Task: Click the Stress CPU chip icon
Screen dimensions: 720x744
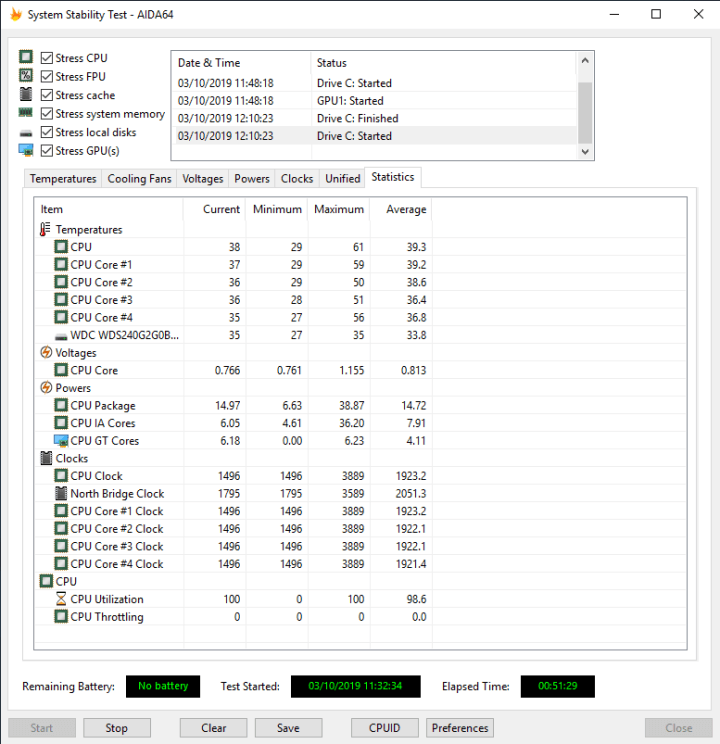Action: click(x=26, y=57)
